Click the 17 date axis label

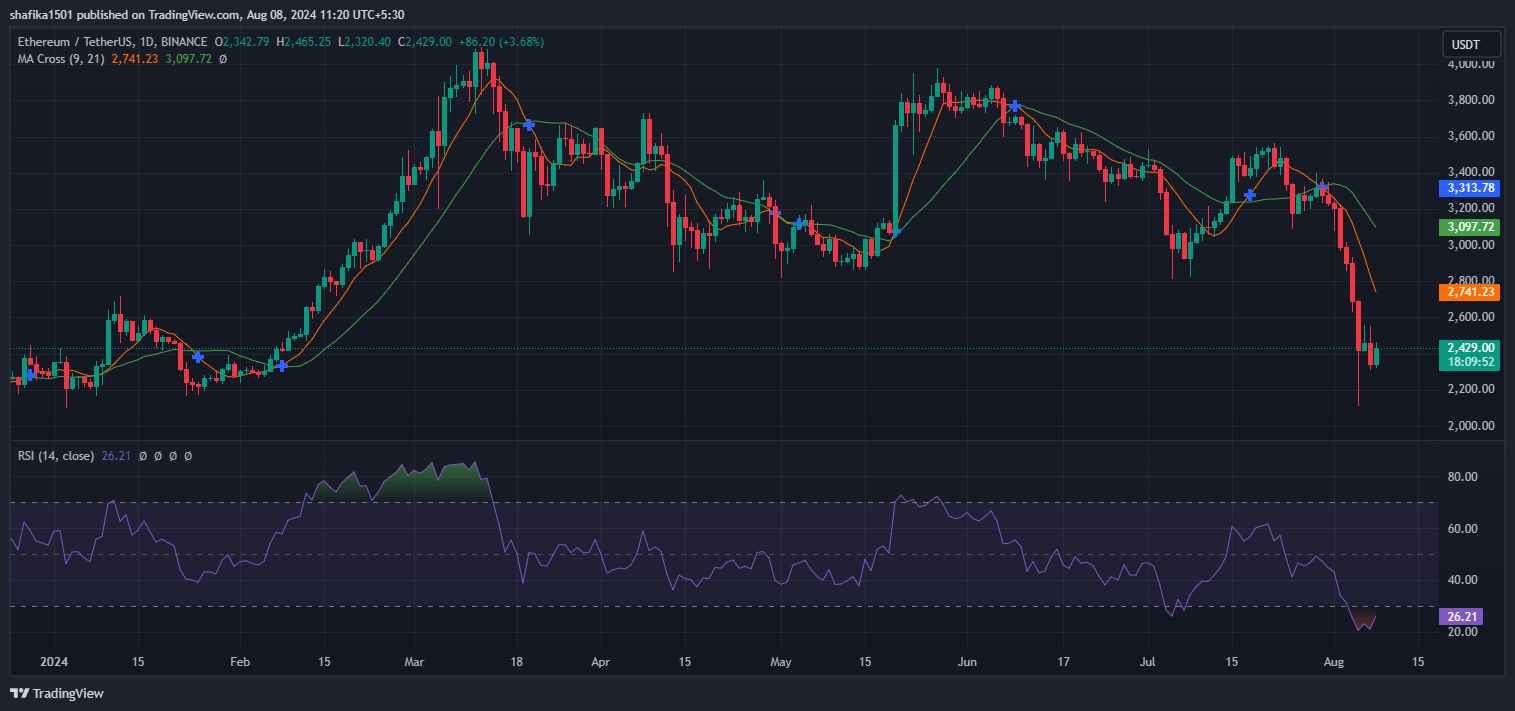[x=1064, y=662]
